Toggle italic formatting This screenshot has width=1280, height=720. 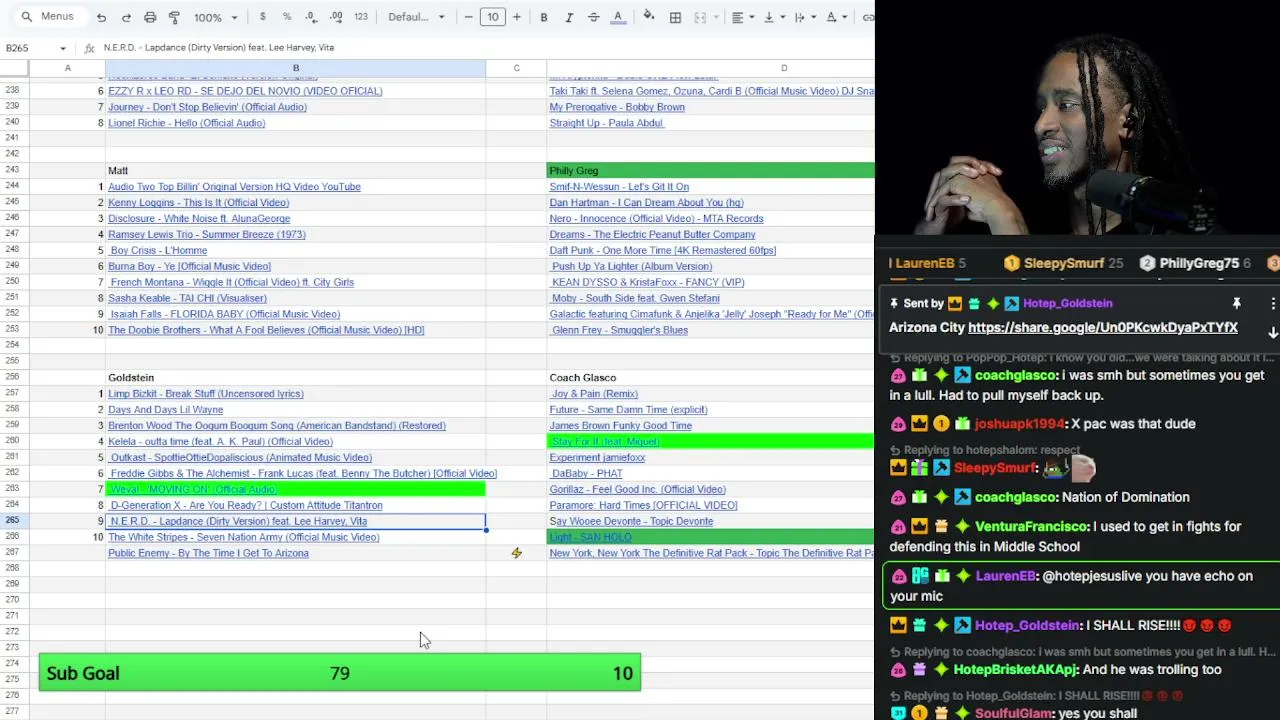tap(569, 17)
